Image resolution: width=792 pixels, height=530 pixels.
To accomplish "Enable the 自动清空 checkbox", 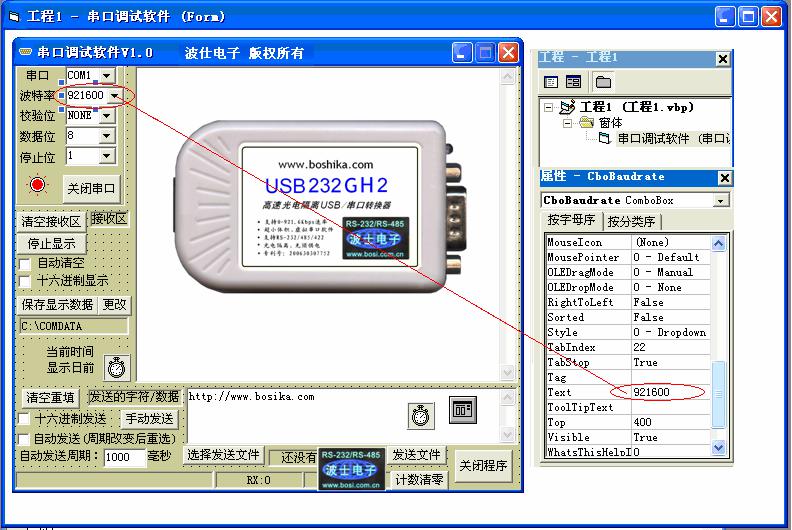I will coord(26,263).
